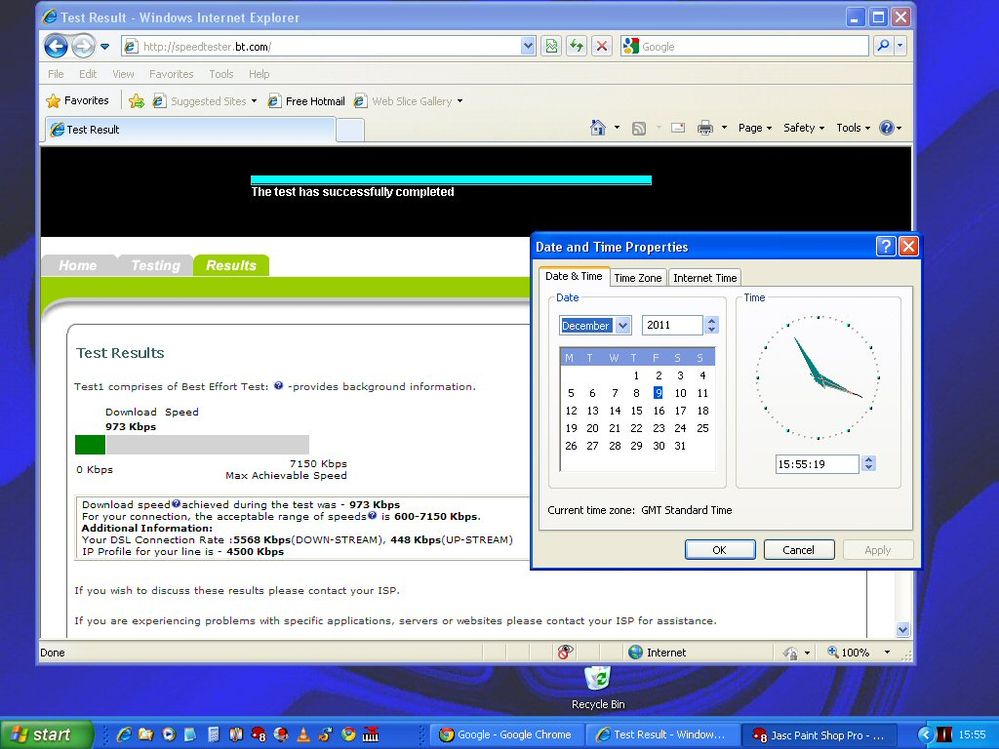Switch to the Time Zone tab
This screenshot has height=749, width=999.
[x=638, y=278]
